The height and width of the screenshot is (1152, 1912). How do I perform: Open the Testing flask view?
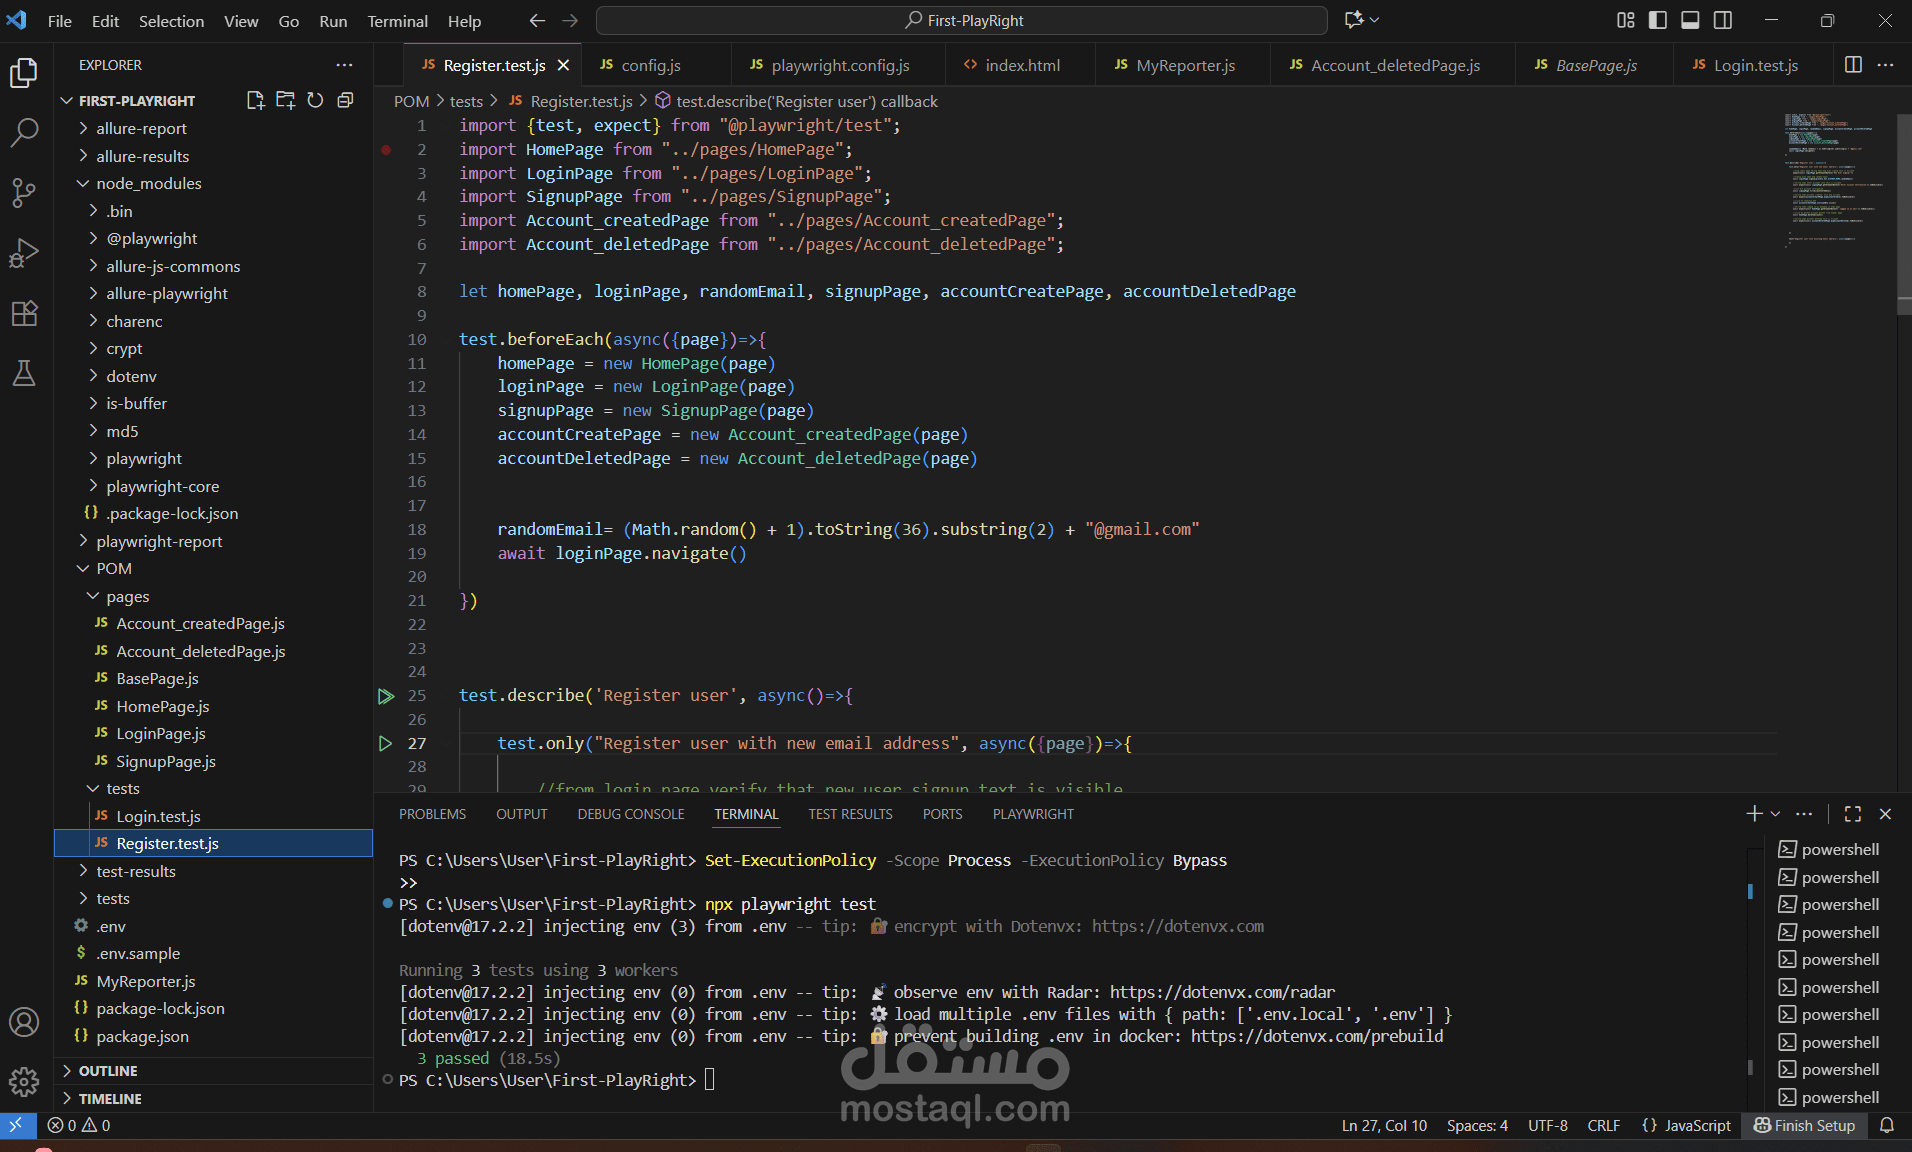coord(24,374)
